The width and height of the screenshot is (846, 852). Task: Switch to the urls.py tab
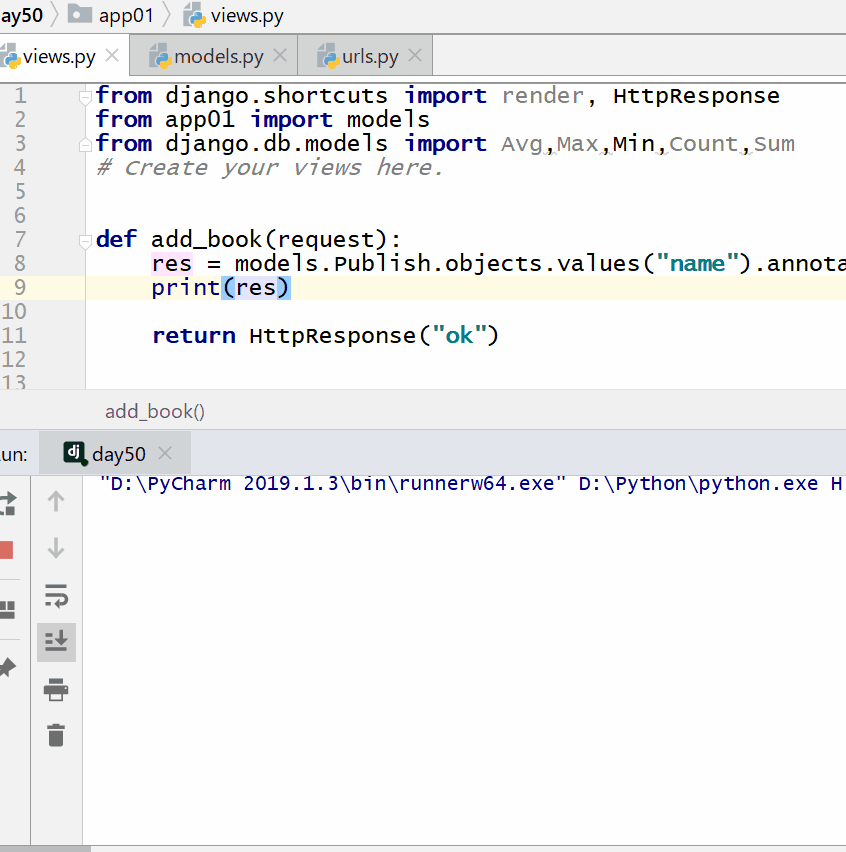point(369,57)
